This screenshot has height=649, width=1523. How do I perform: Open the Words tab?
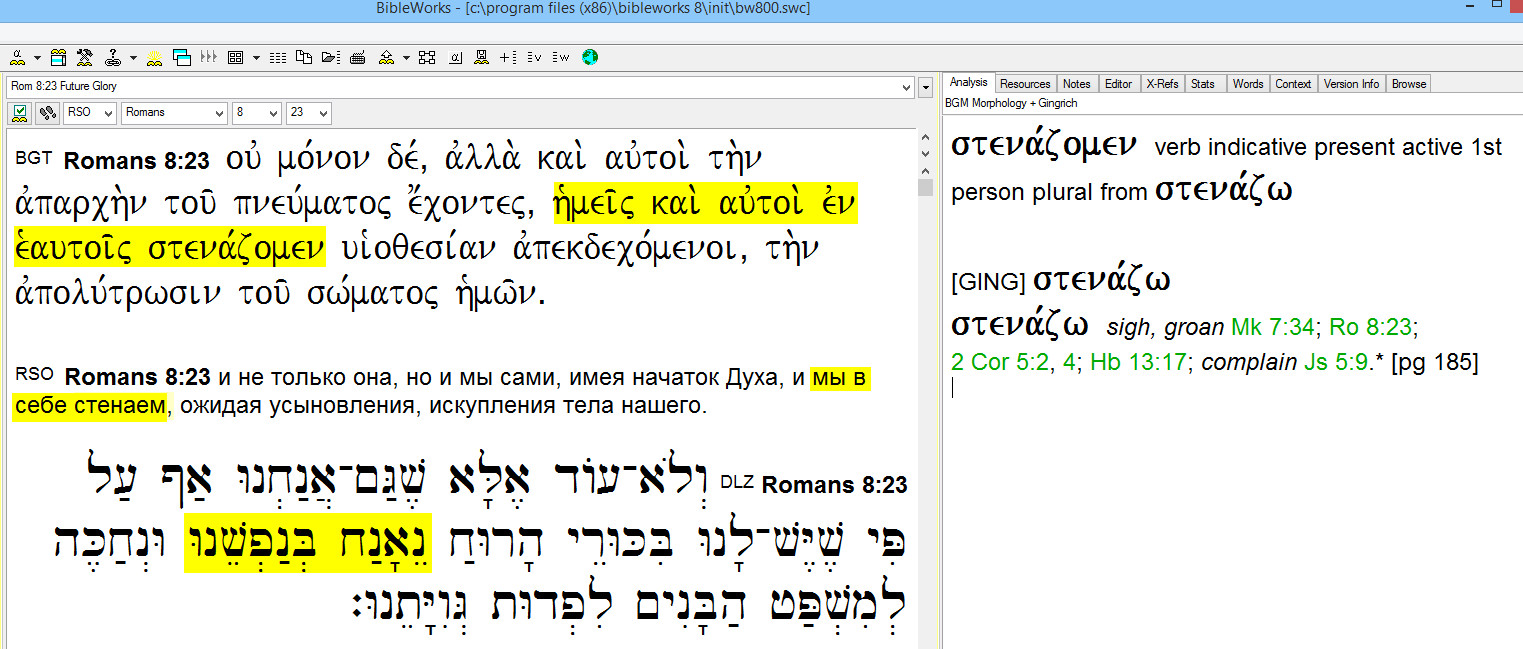point(1247,84)
